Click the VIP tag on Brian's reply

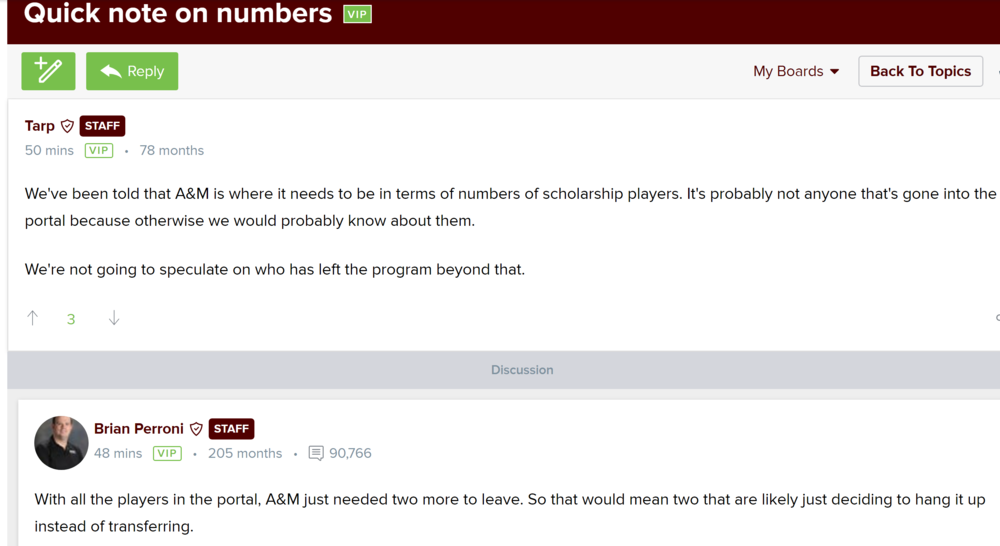pyautogui.click(x=167, y=453)
